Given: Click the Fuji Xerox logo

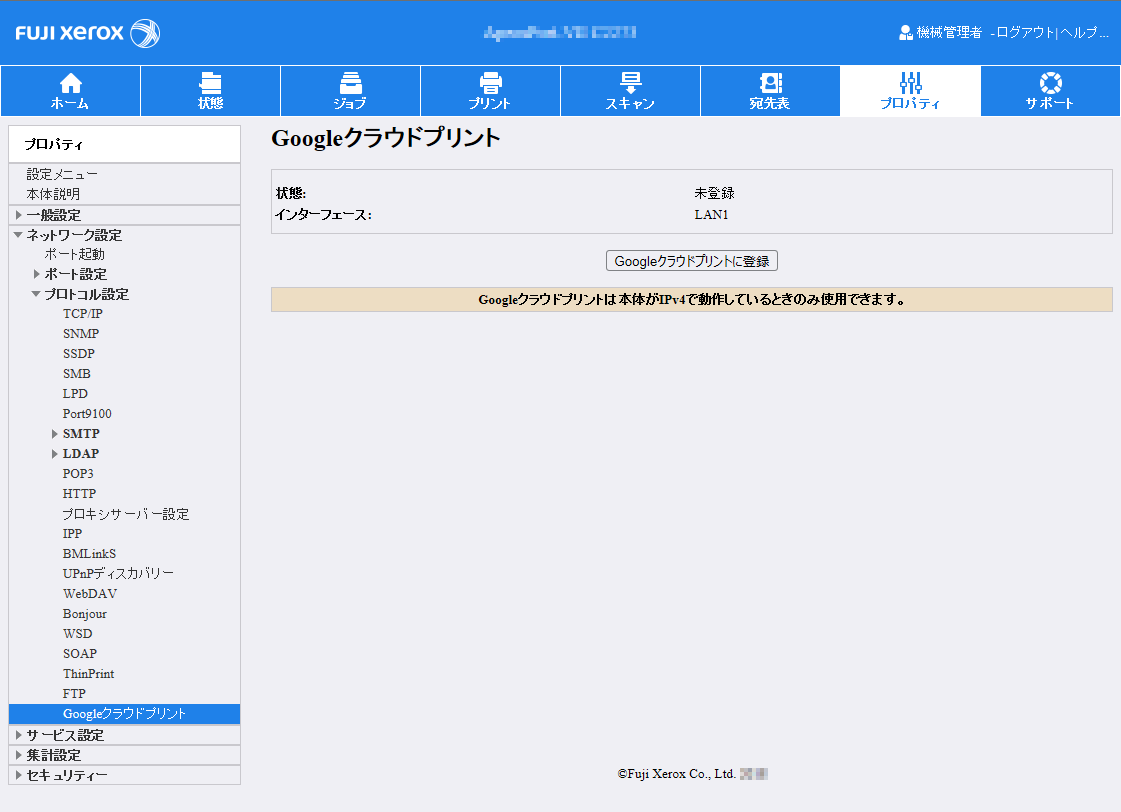Looking at the screenshot, I should (x=88, y=33).
